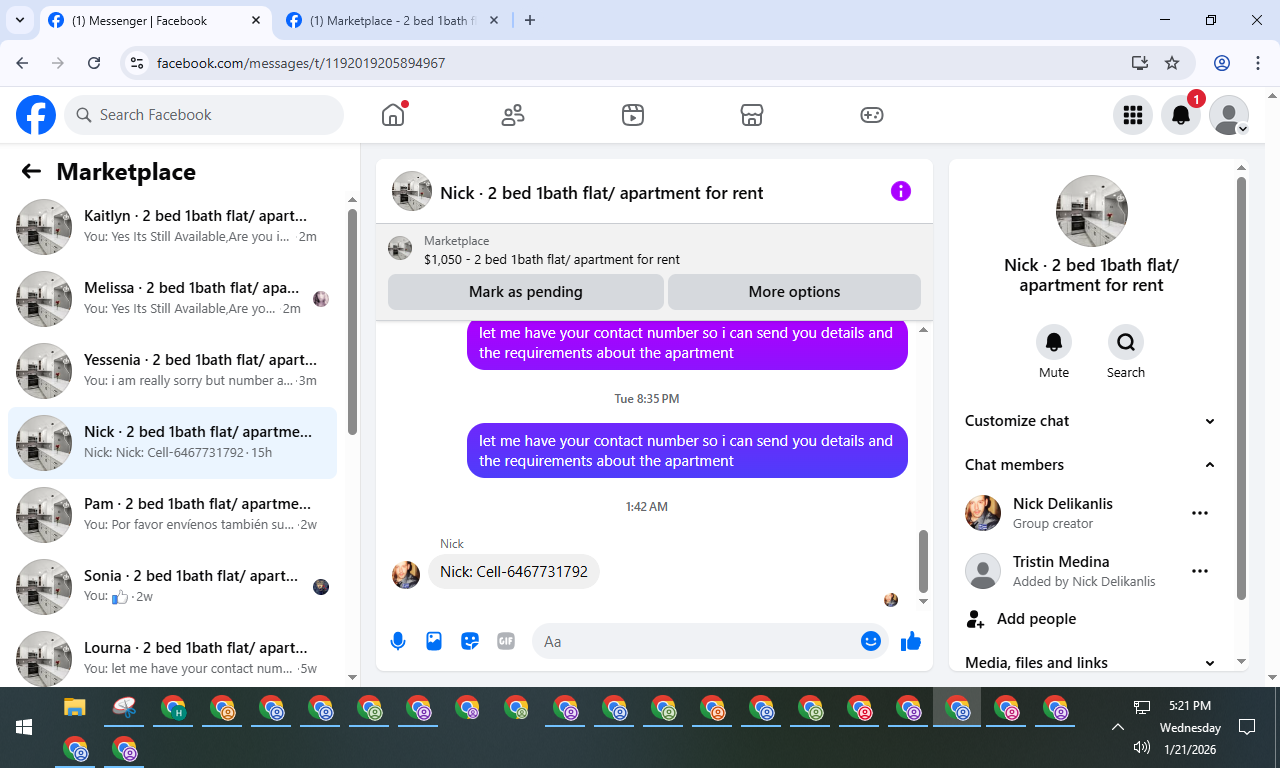The width and height of the screenshot is (1280, 768).
Task: Open Windows notification center
Action: click(1247, 727)
